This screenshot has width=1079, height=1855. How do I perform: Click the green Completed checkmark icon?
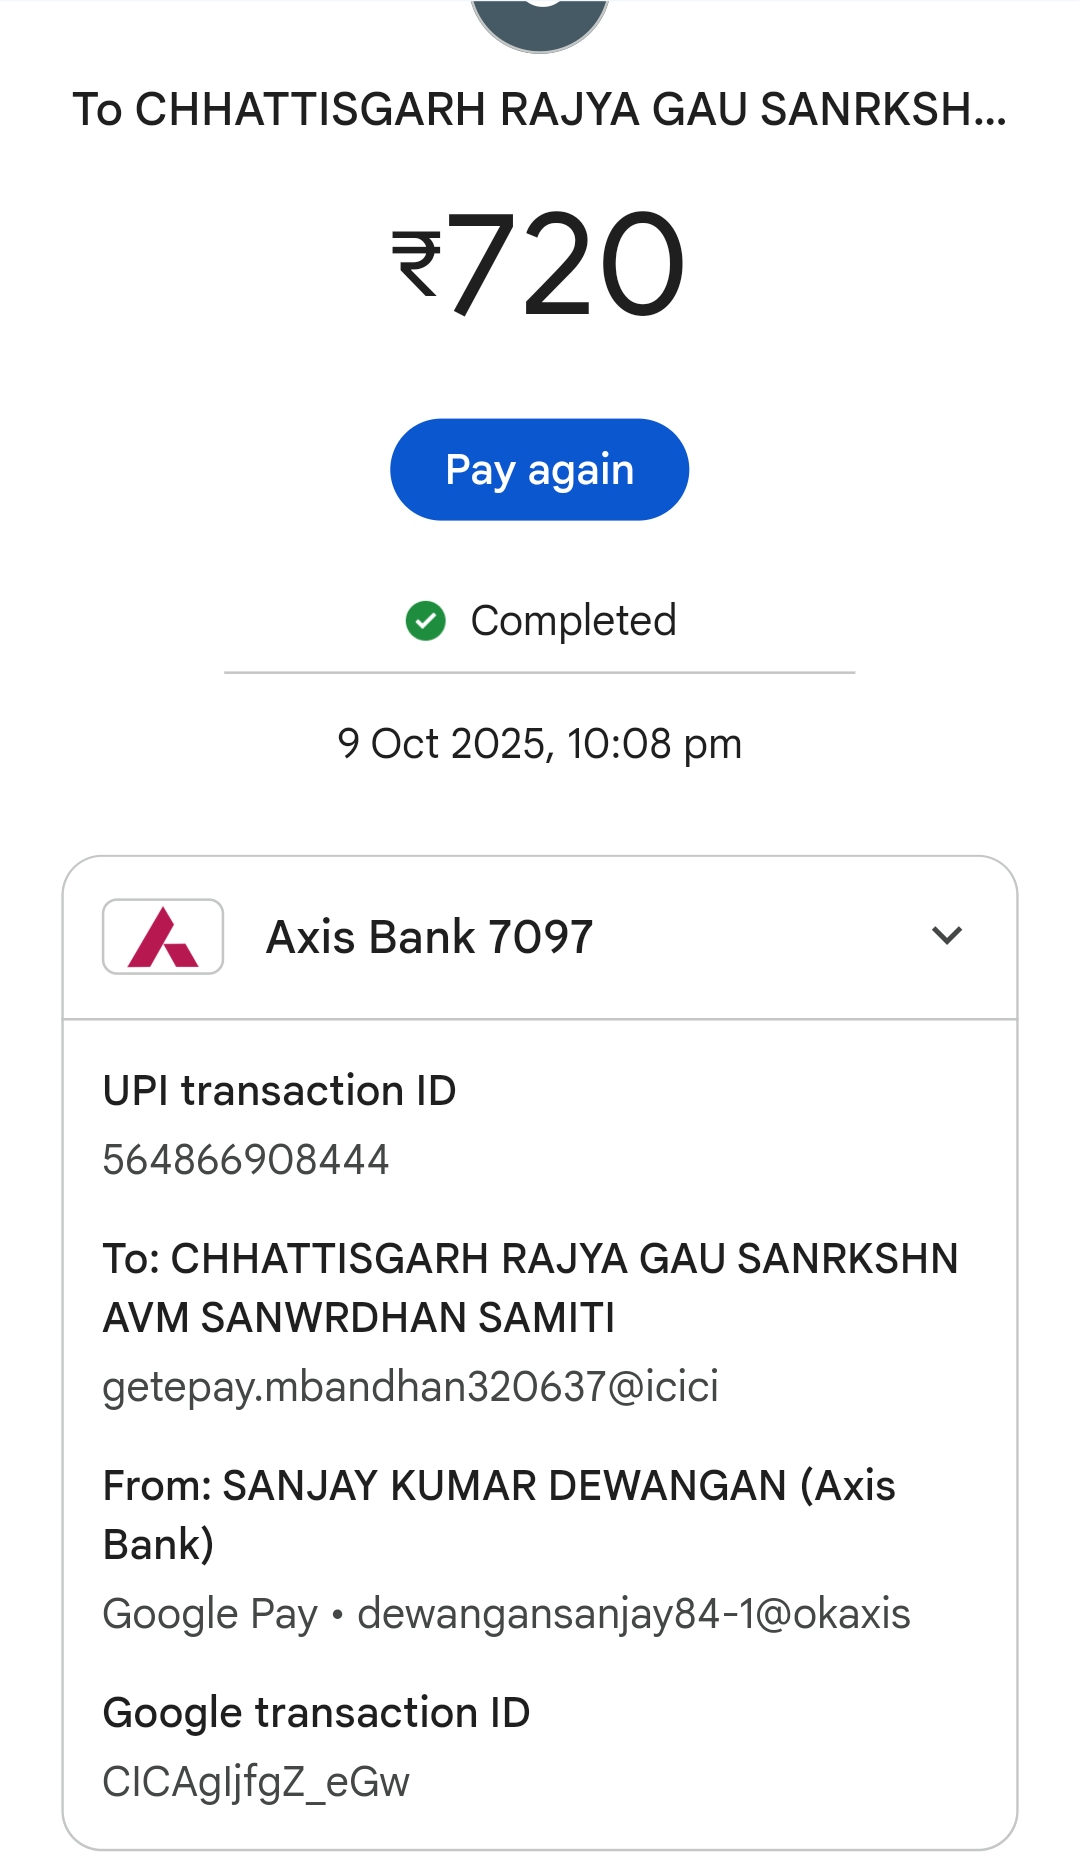(x=426, y=621)
